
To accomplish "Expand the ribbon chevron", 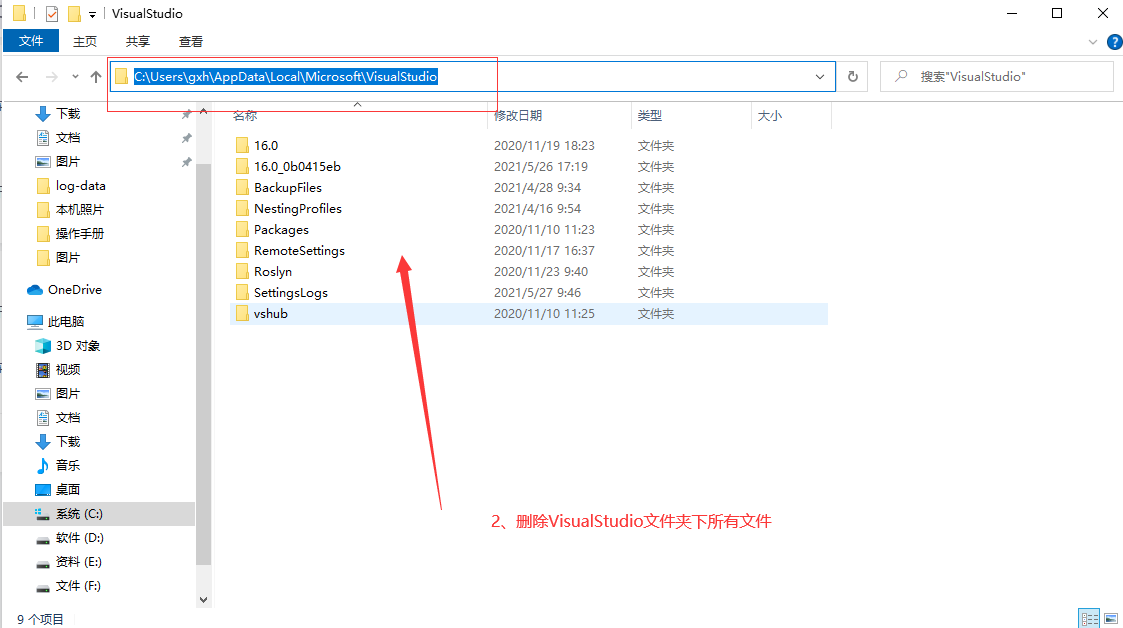I will 1092,42.
